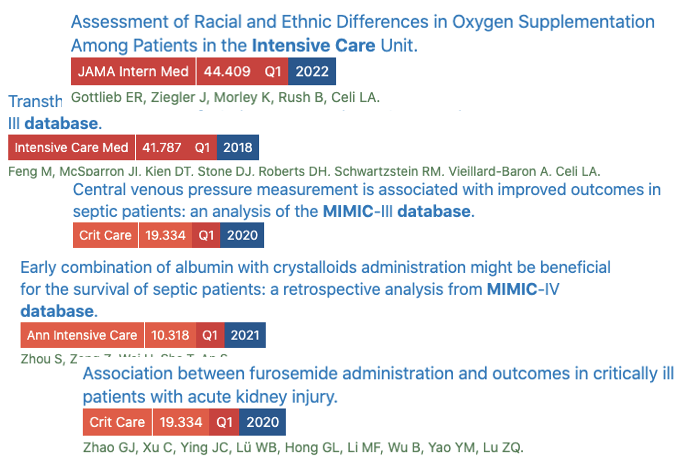Click the Feng M author list
Image resolution: width=689 pixels, height=458 pixels.
point(303,171)
